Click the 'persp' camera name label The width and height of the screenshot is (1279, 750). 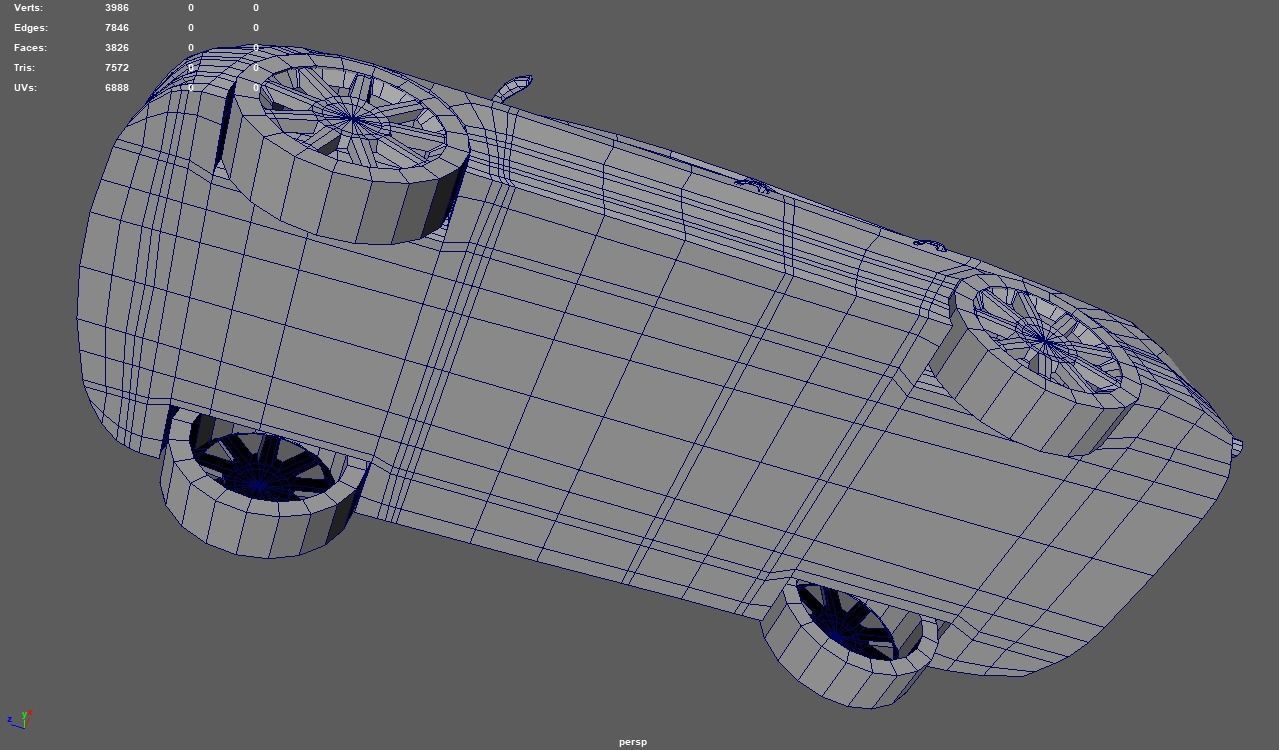coord(633,742)
